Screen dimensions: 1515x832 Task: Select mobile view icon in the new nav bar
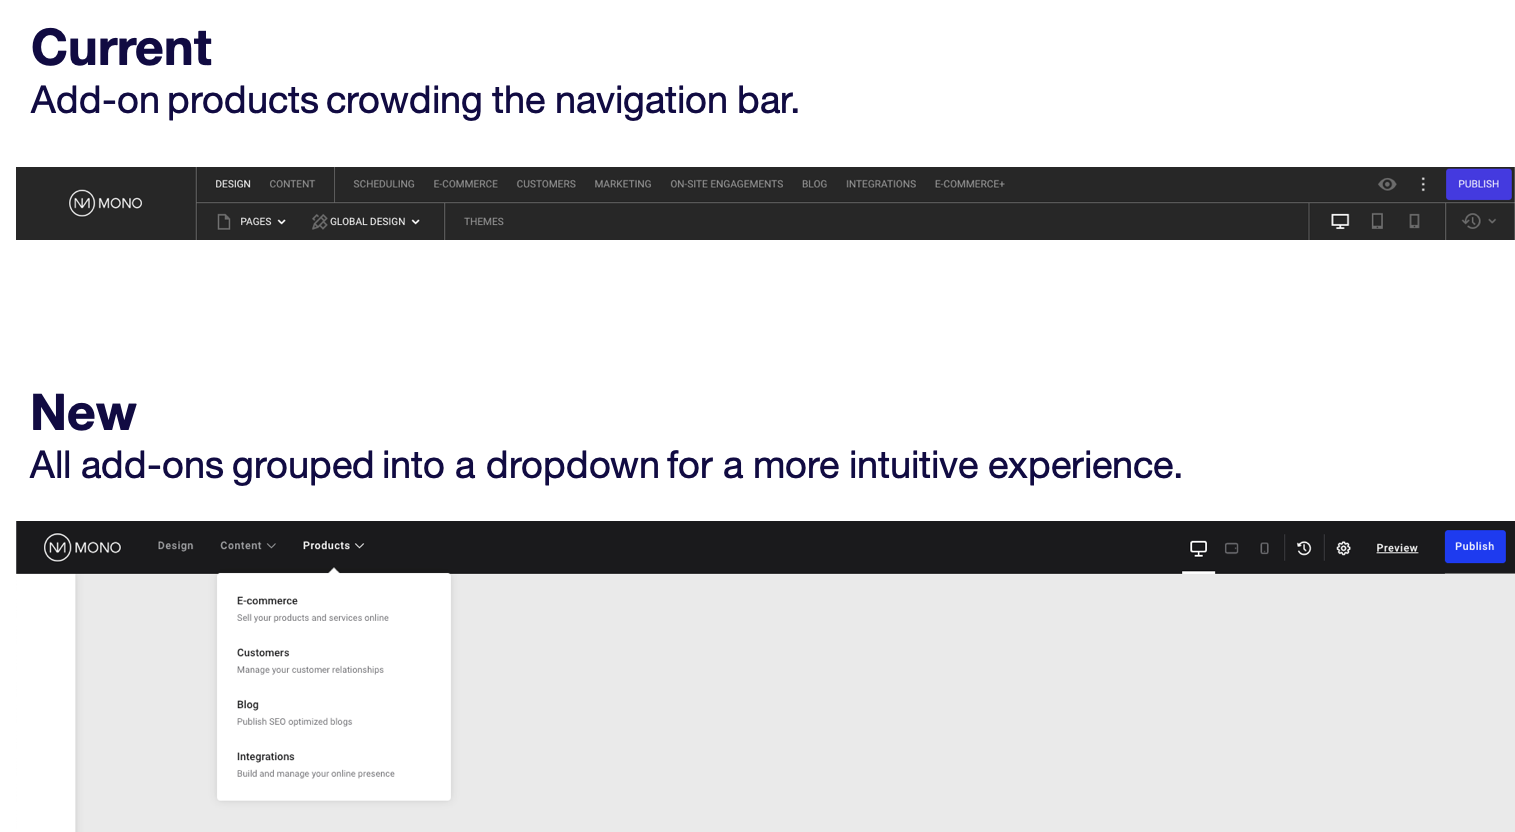click(x=1264, y=548)
